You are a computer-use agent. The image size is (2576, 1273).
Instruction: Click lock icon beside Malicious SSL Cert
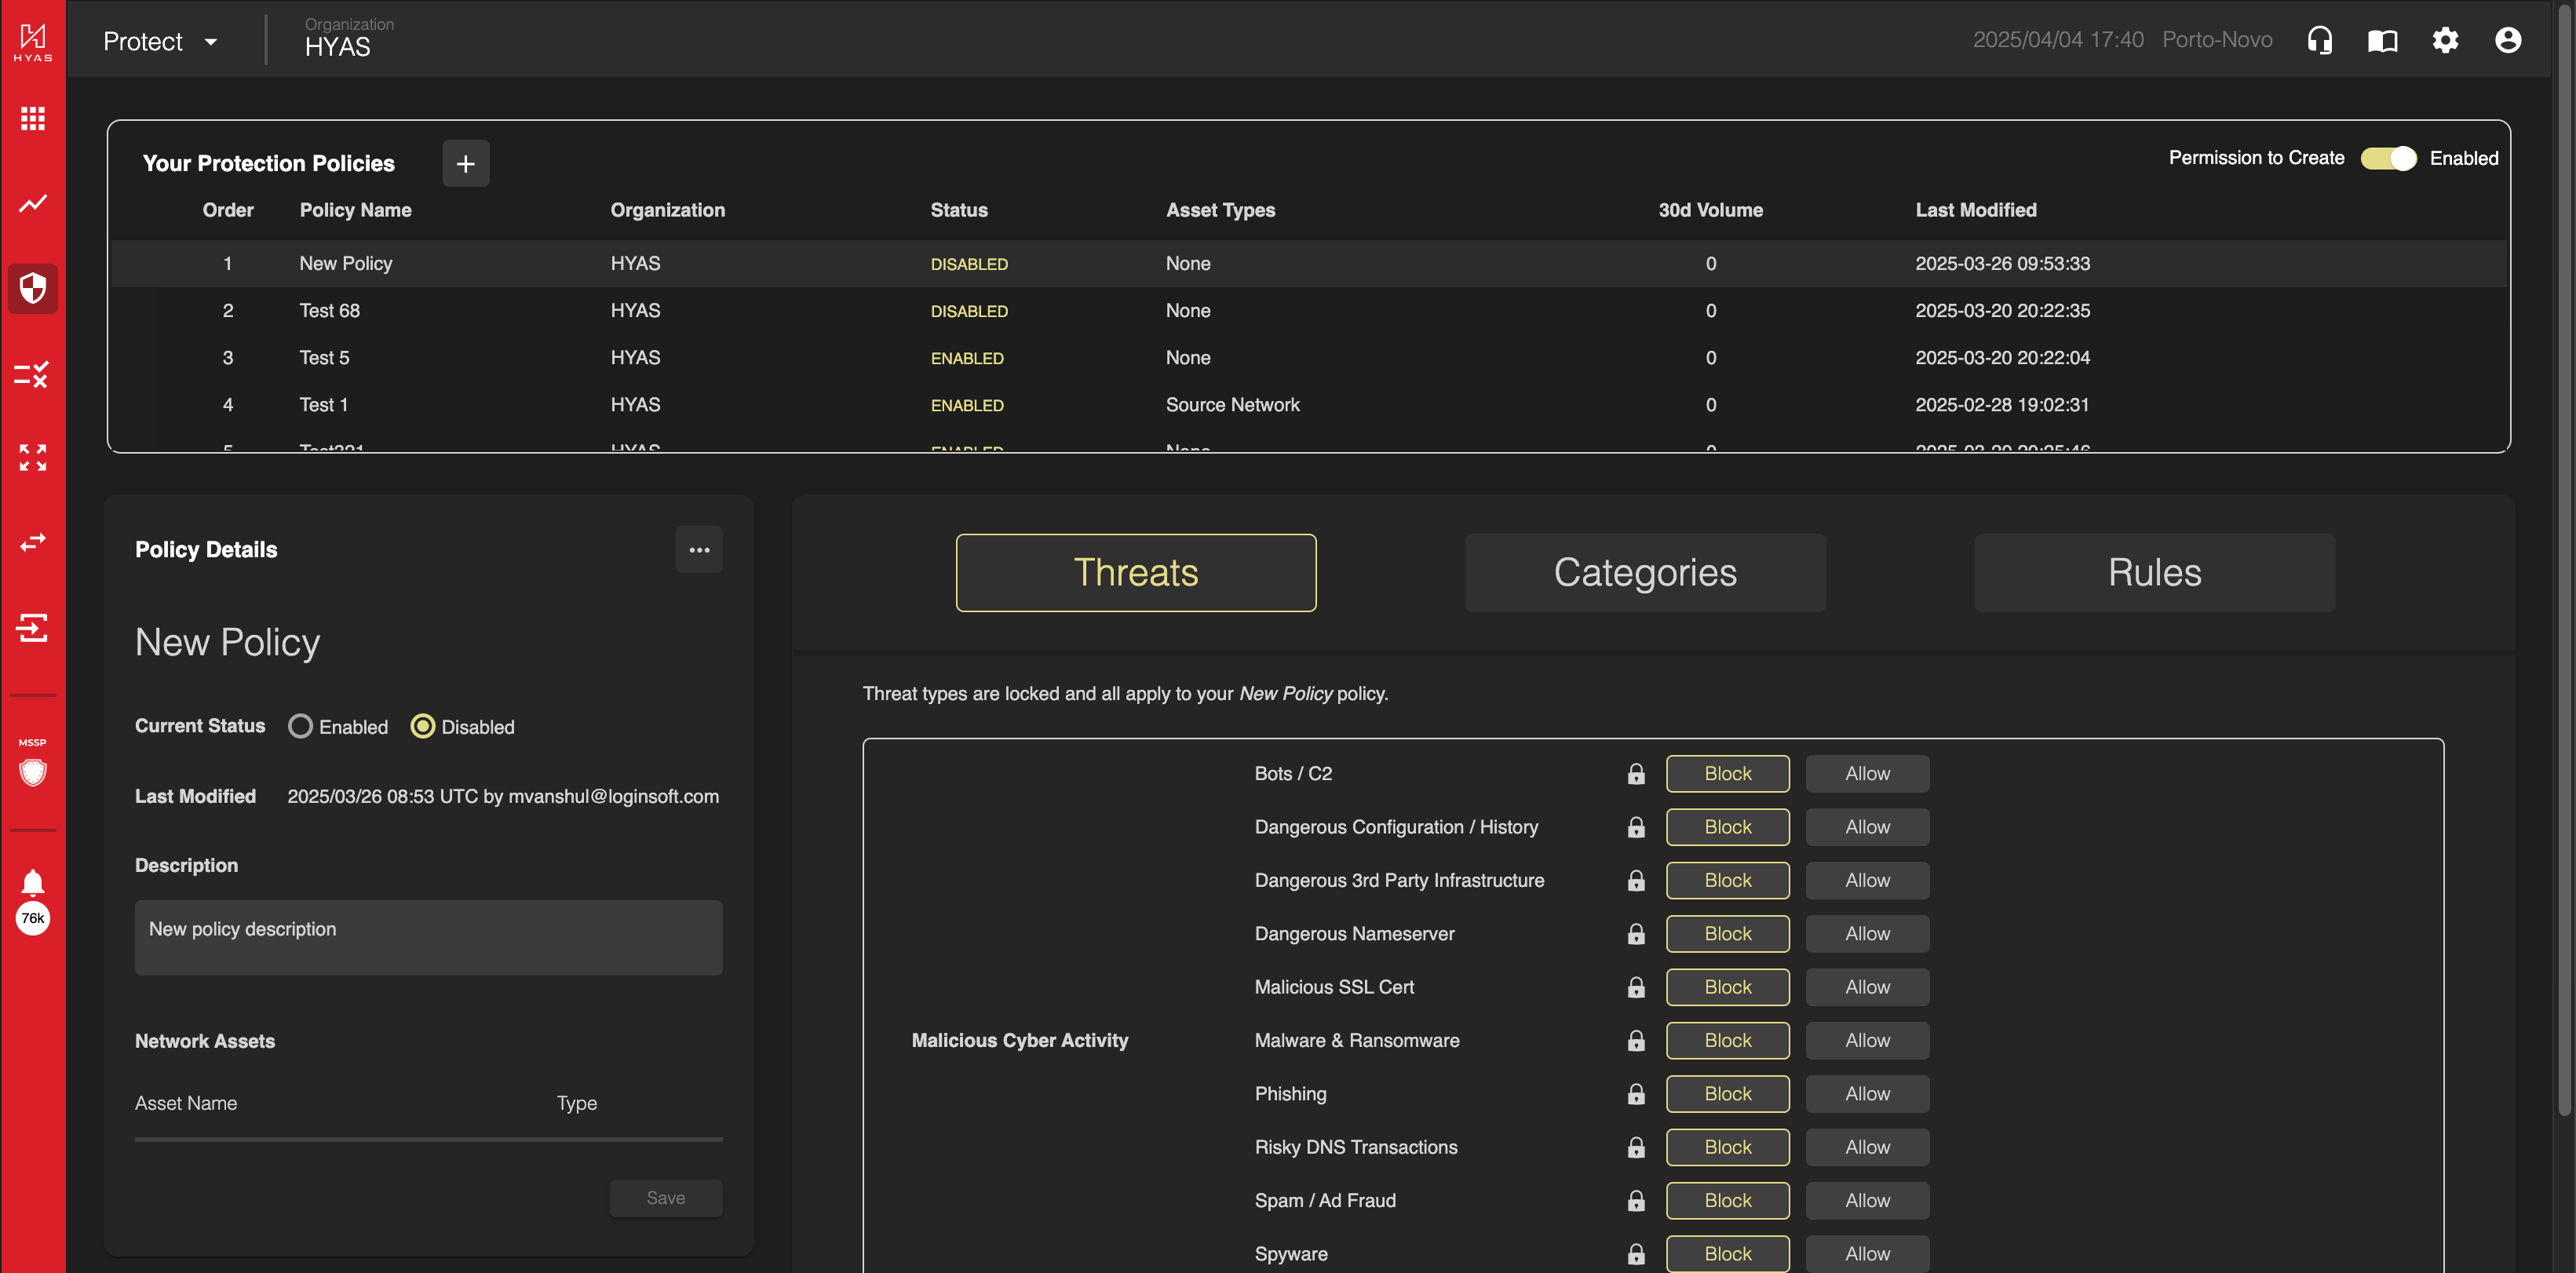pos(1636,987)
